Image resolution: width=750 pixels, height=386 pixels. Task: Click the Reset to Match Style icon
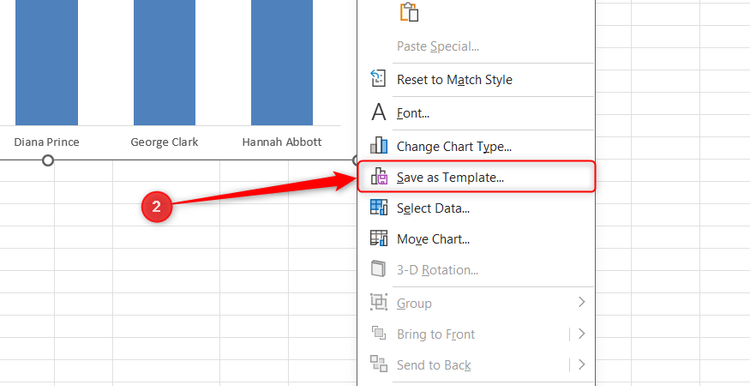(378, 78)
